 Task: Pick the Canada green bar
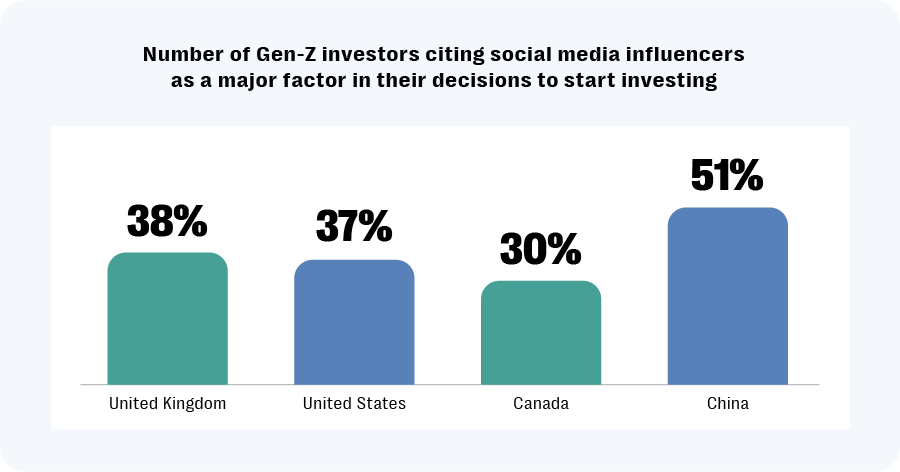(x=541, y=332)
